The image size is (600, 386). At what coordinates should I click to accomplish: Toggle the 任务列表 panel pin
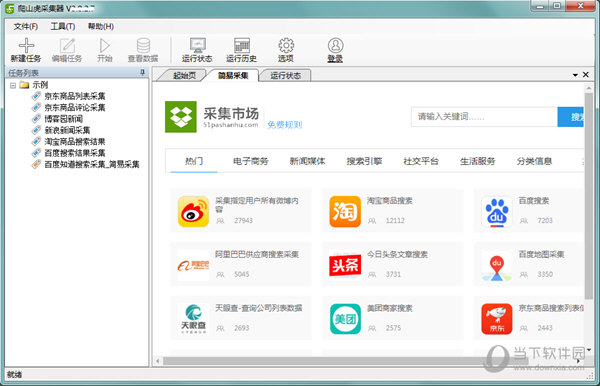click(x=142, y=72)
